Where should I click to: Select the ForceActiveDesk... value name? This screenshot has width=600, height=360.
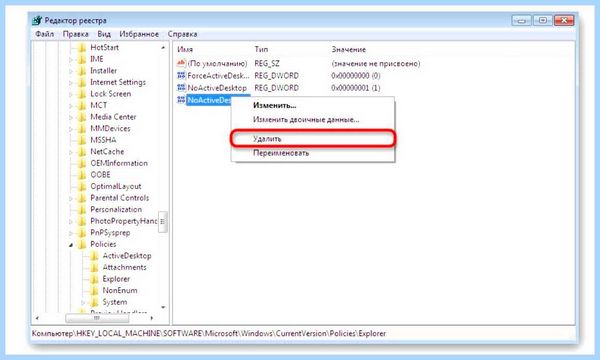point(218,76)
